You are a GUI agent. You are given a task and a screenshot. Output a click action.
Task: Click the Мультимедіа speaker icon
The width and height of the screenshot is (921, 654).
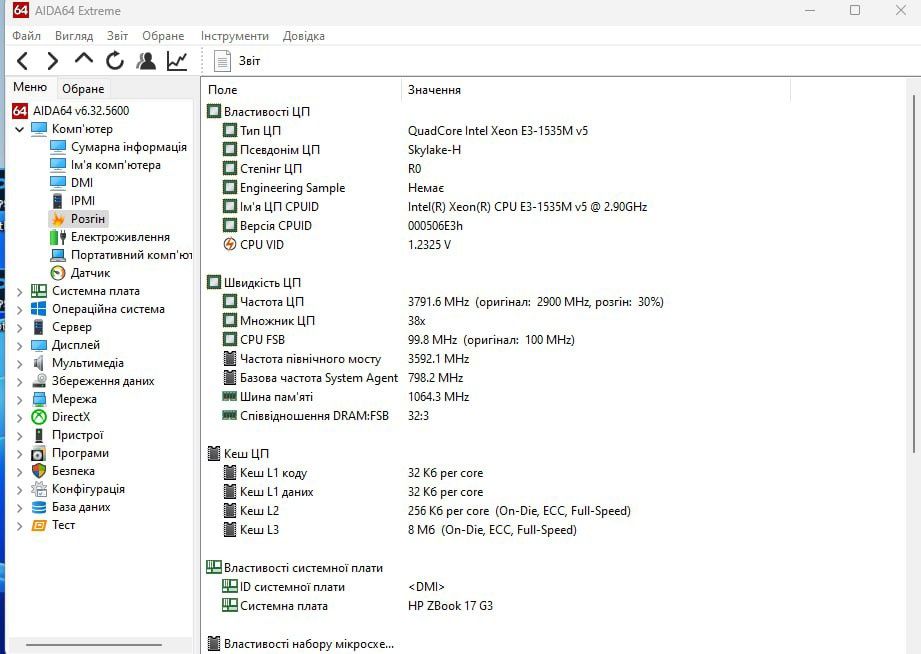39,363
